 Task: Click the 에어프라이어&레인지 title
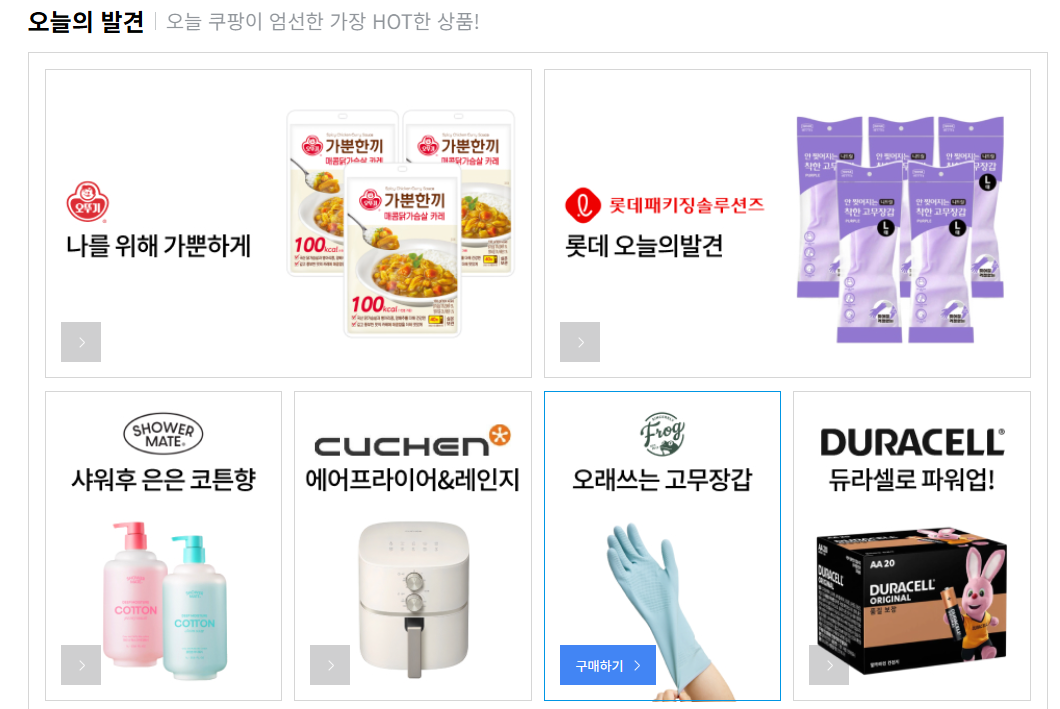click(412, 480)
